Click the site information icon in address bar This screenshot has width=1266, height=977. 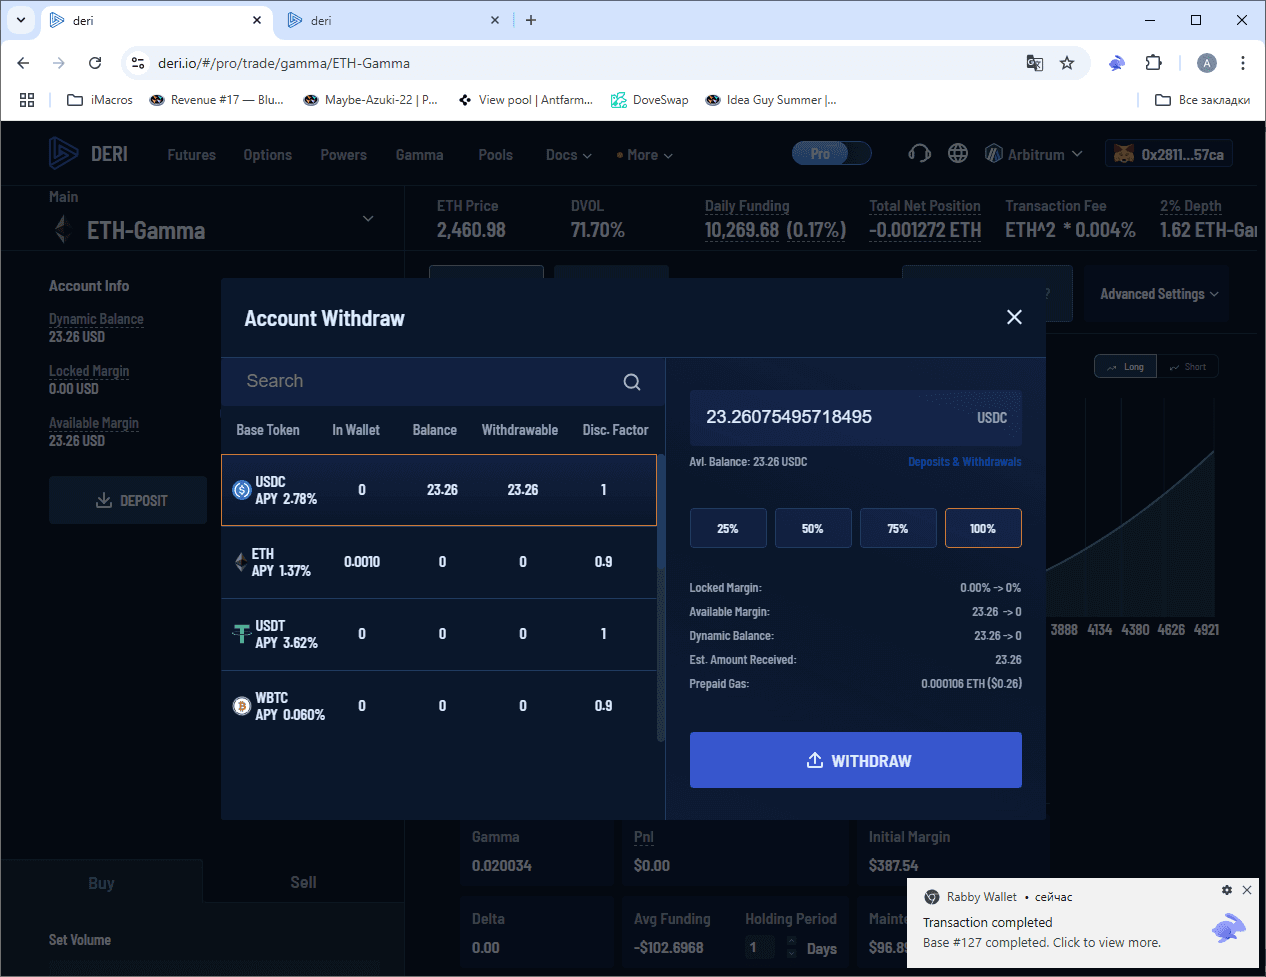(x=138, y=63)
